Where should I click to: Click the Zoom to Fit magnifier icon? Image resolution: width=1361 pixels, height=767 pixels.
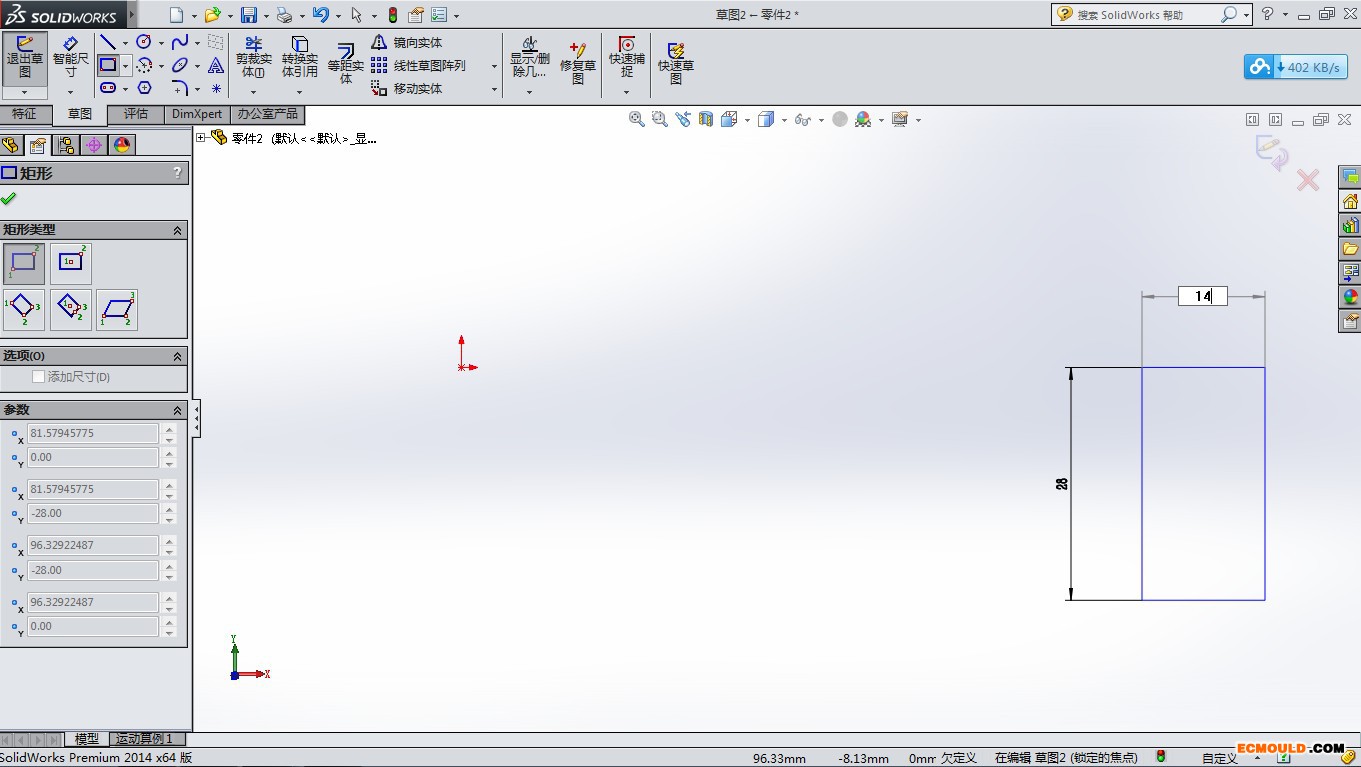pyautogui.click(x=636, y=119)
